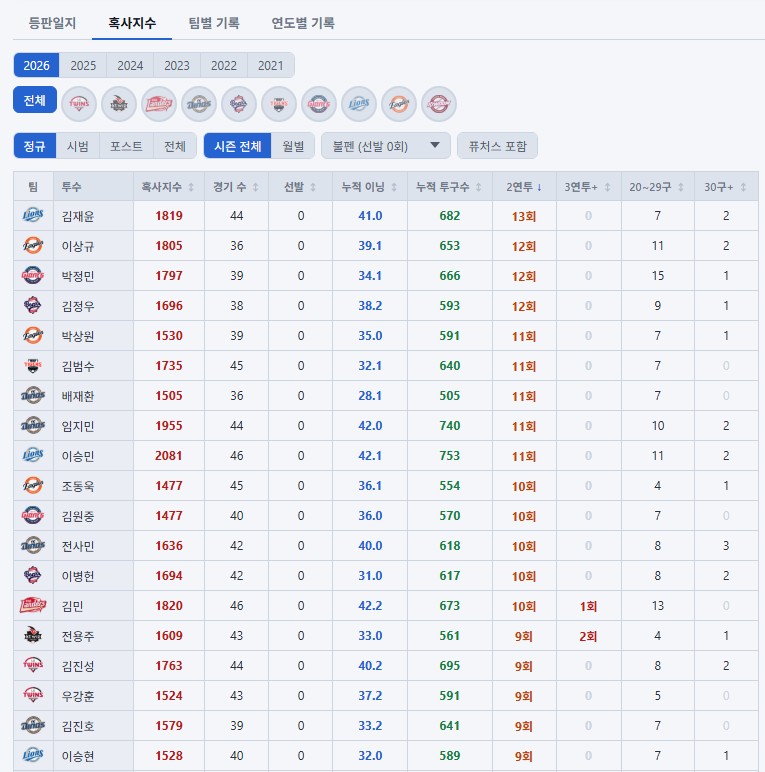The width and height of the screenshot is (765, 772).
Task: Sort by 20~29구 column arrows
Action: click(x=681, y=187)
